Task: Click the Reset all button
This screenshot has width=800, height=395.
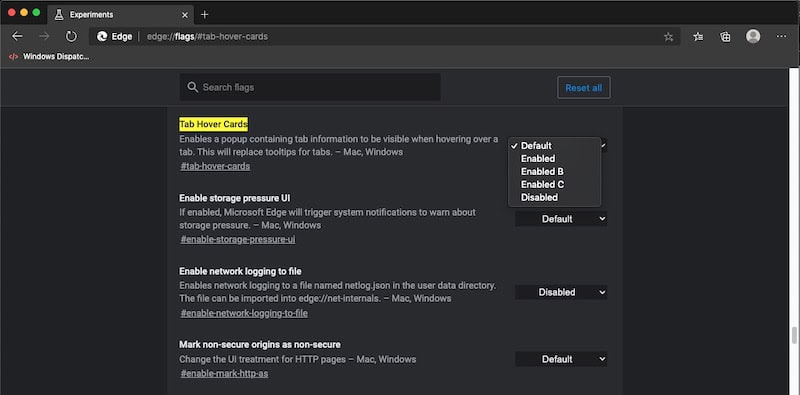Action: click(x=584, y=88)
